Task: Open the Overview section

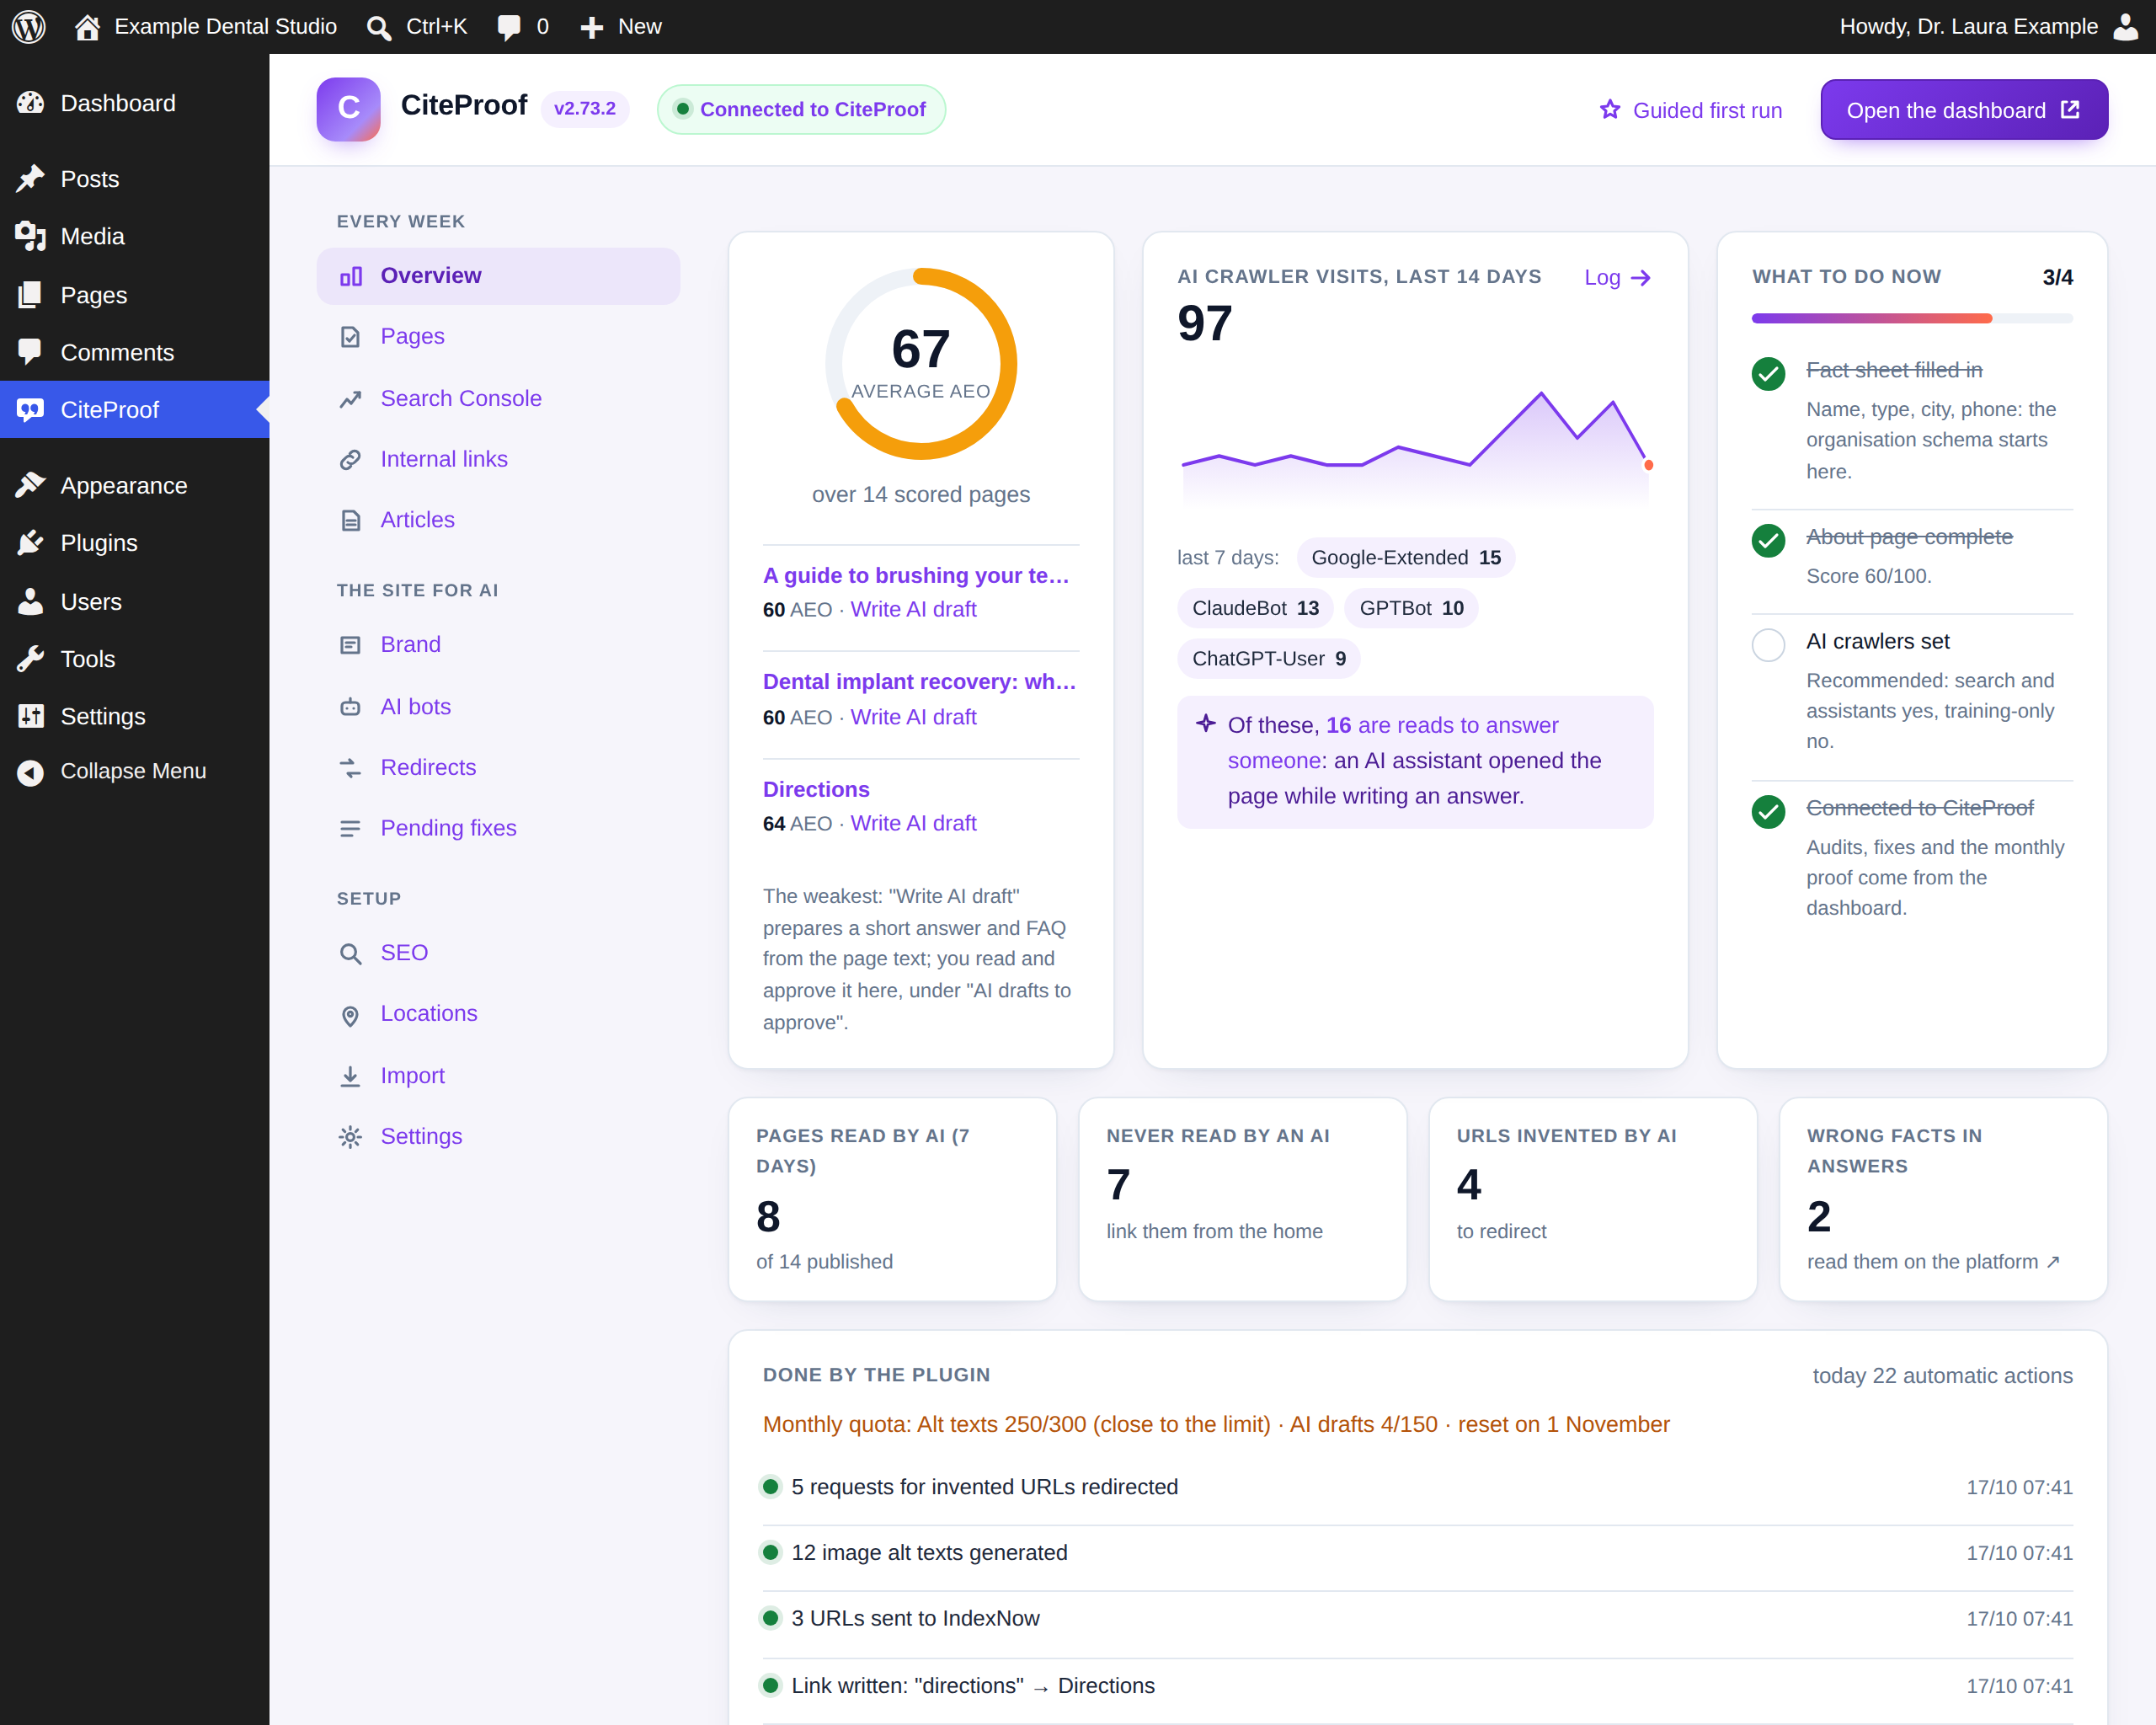Action: [498, 276]
